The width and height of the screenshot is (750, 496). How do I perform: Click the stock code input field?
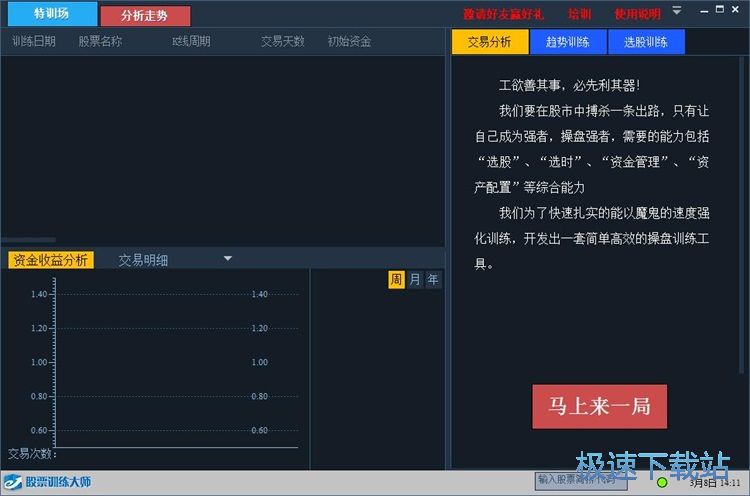pyautogui.click(x=582, y=481)
